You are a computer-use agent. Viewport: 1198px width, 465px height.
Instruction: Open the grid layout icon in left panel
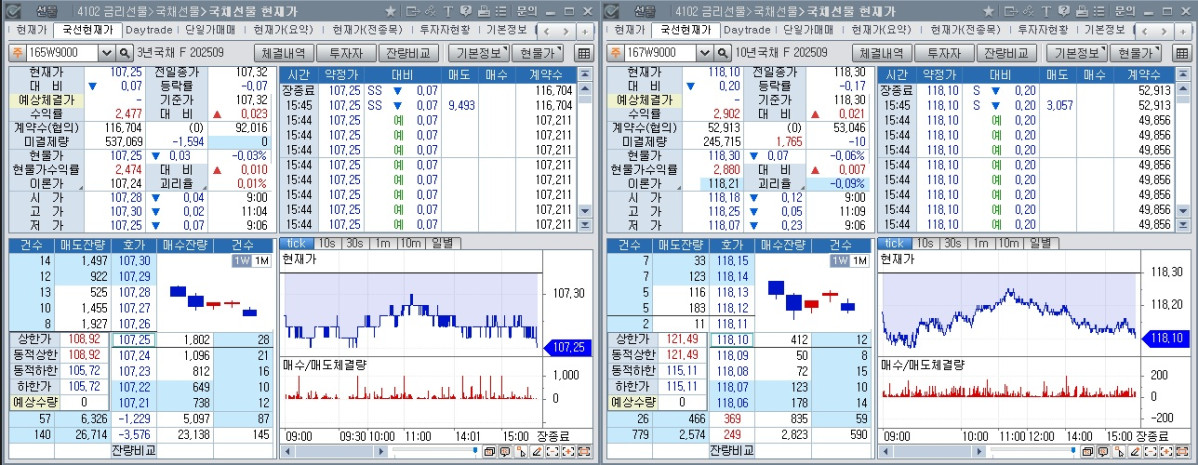point(584,53)
